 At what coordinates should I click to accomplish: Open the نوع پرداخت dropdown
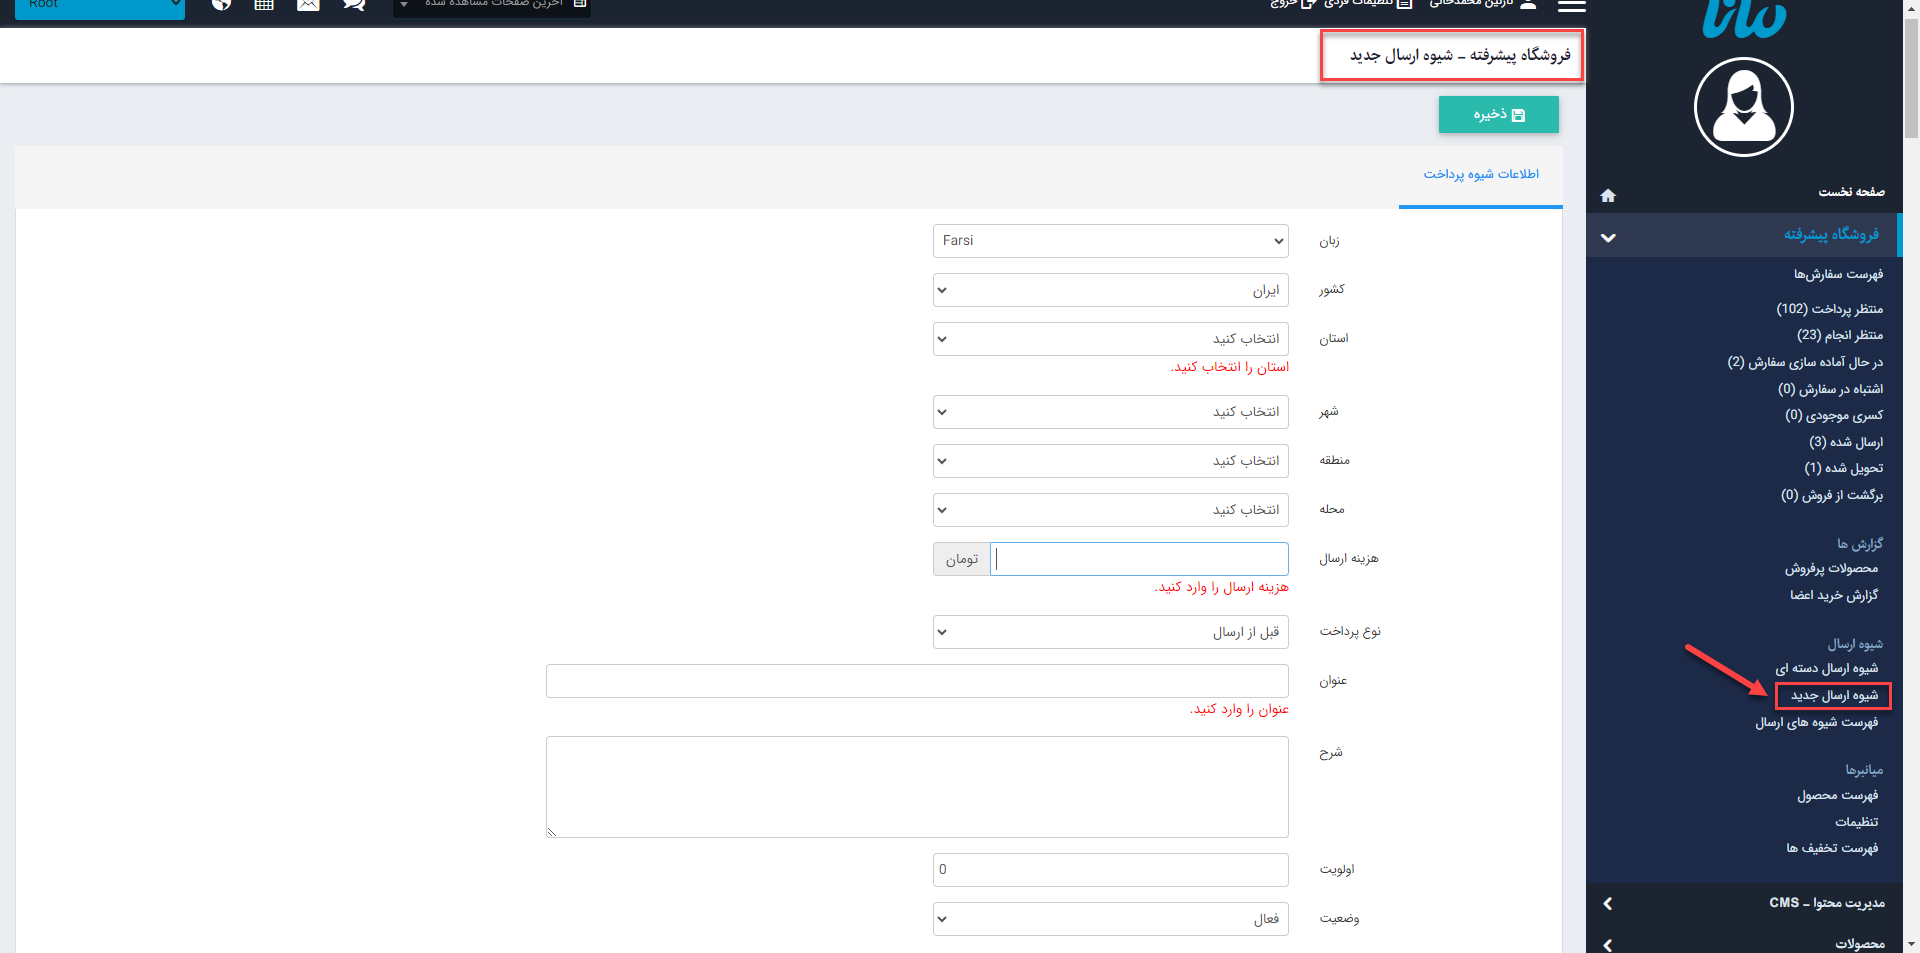click(1110, 632)
